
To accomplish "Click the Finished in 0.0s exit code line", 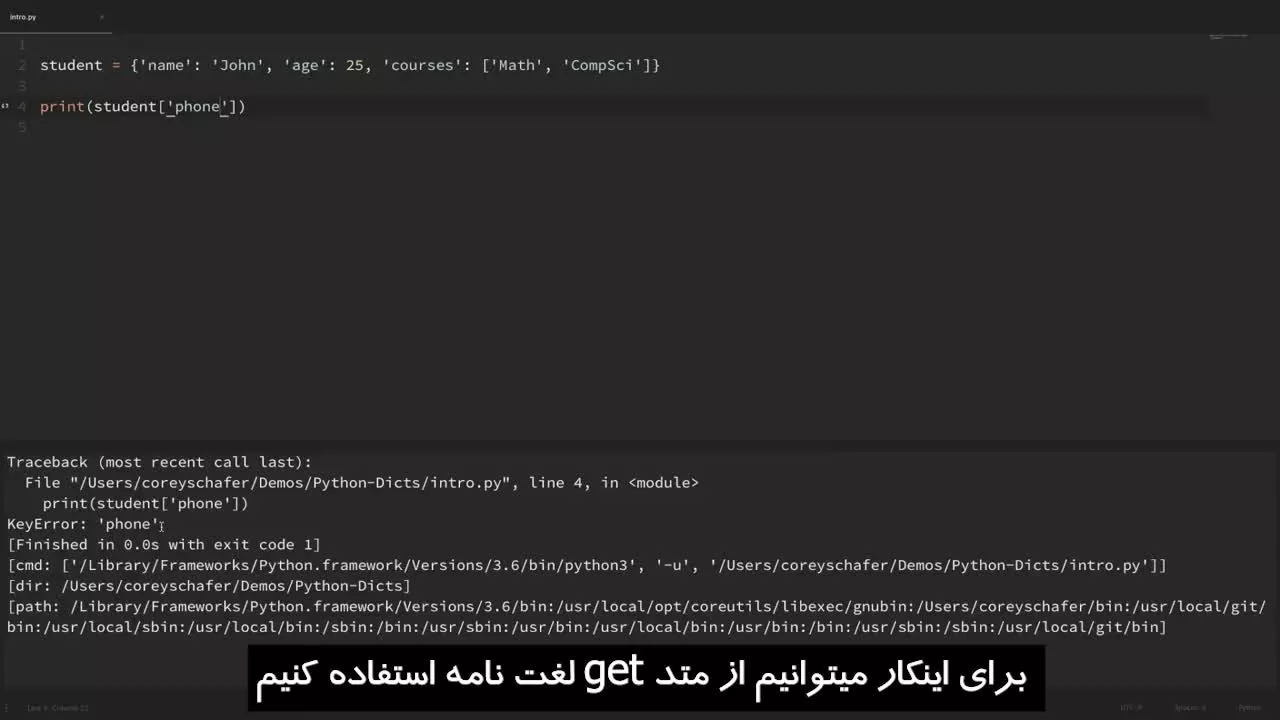I will tap(164, 545).
